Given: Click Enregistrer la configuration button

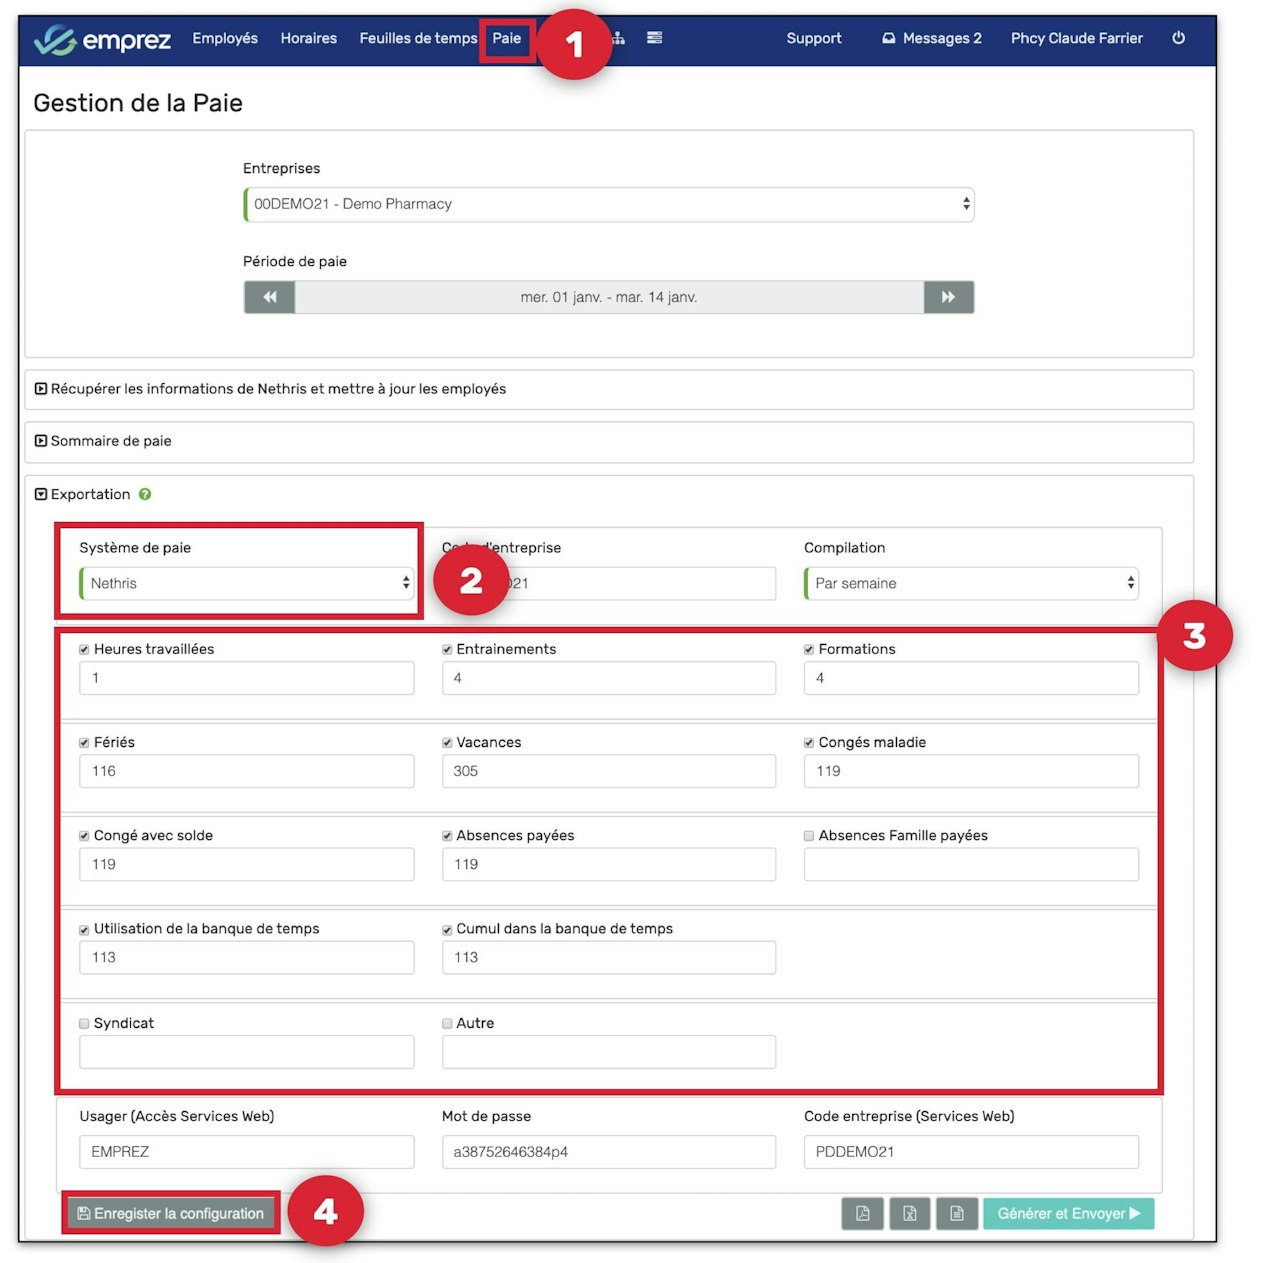Looking at the screenshot, I should (x=171, y=1213).
